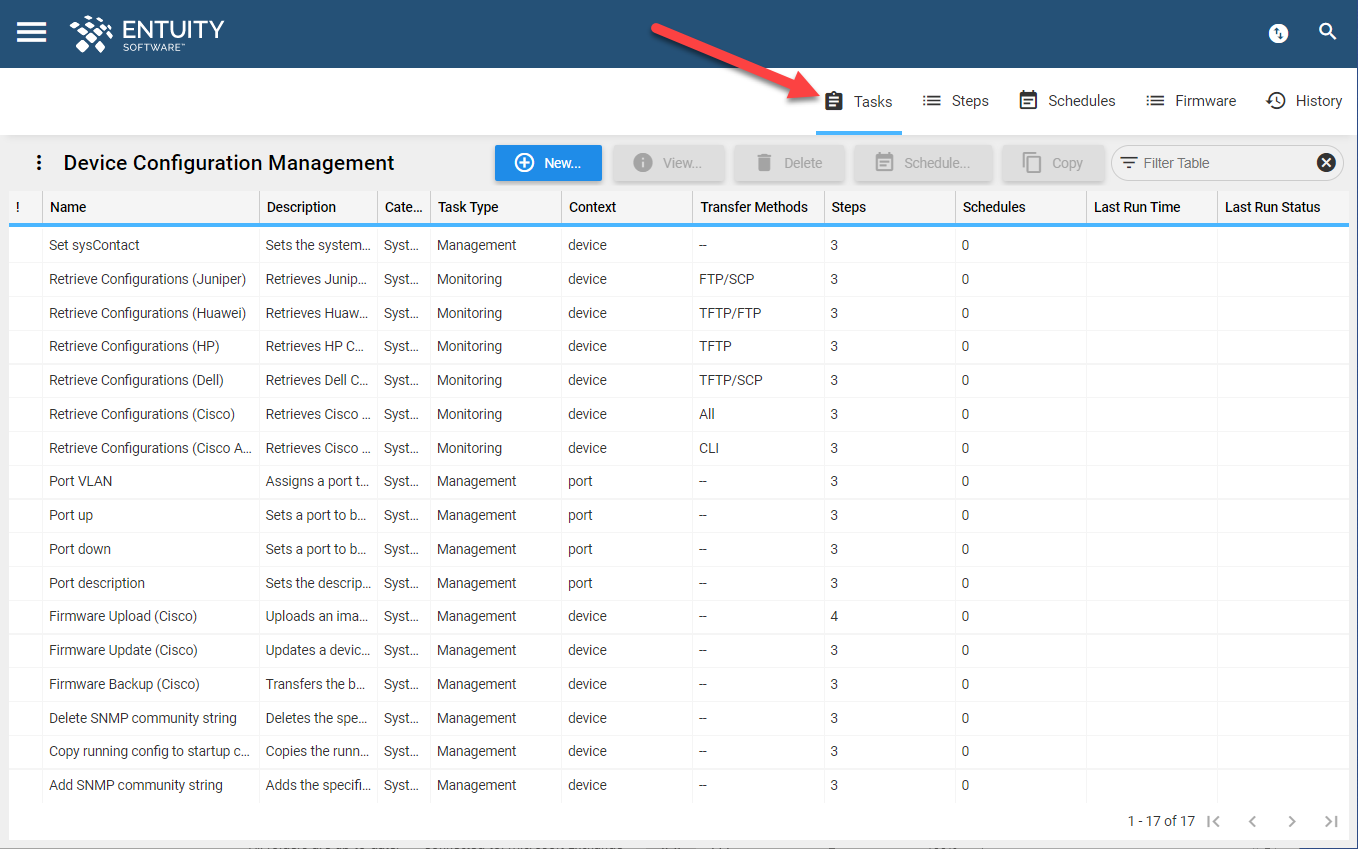Screen dimensions: 1358x849
Task: Click the View button
Action: pyautogui.click(x=668, y=162)
